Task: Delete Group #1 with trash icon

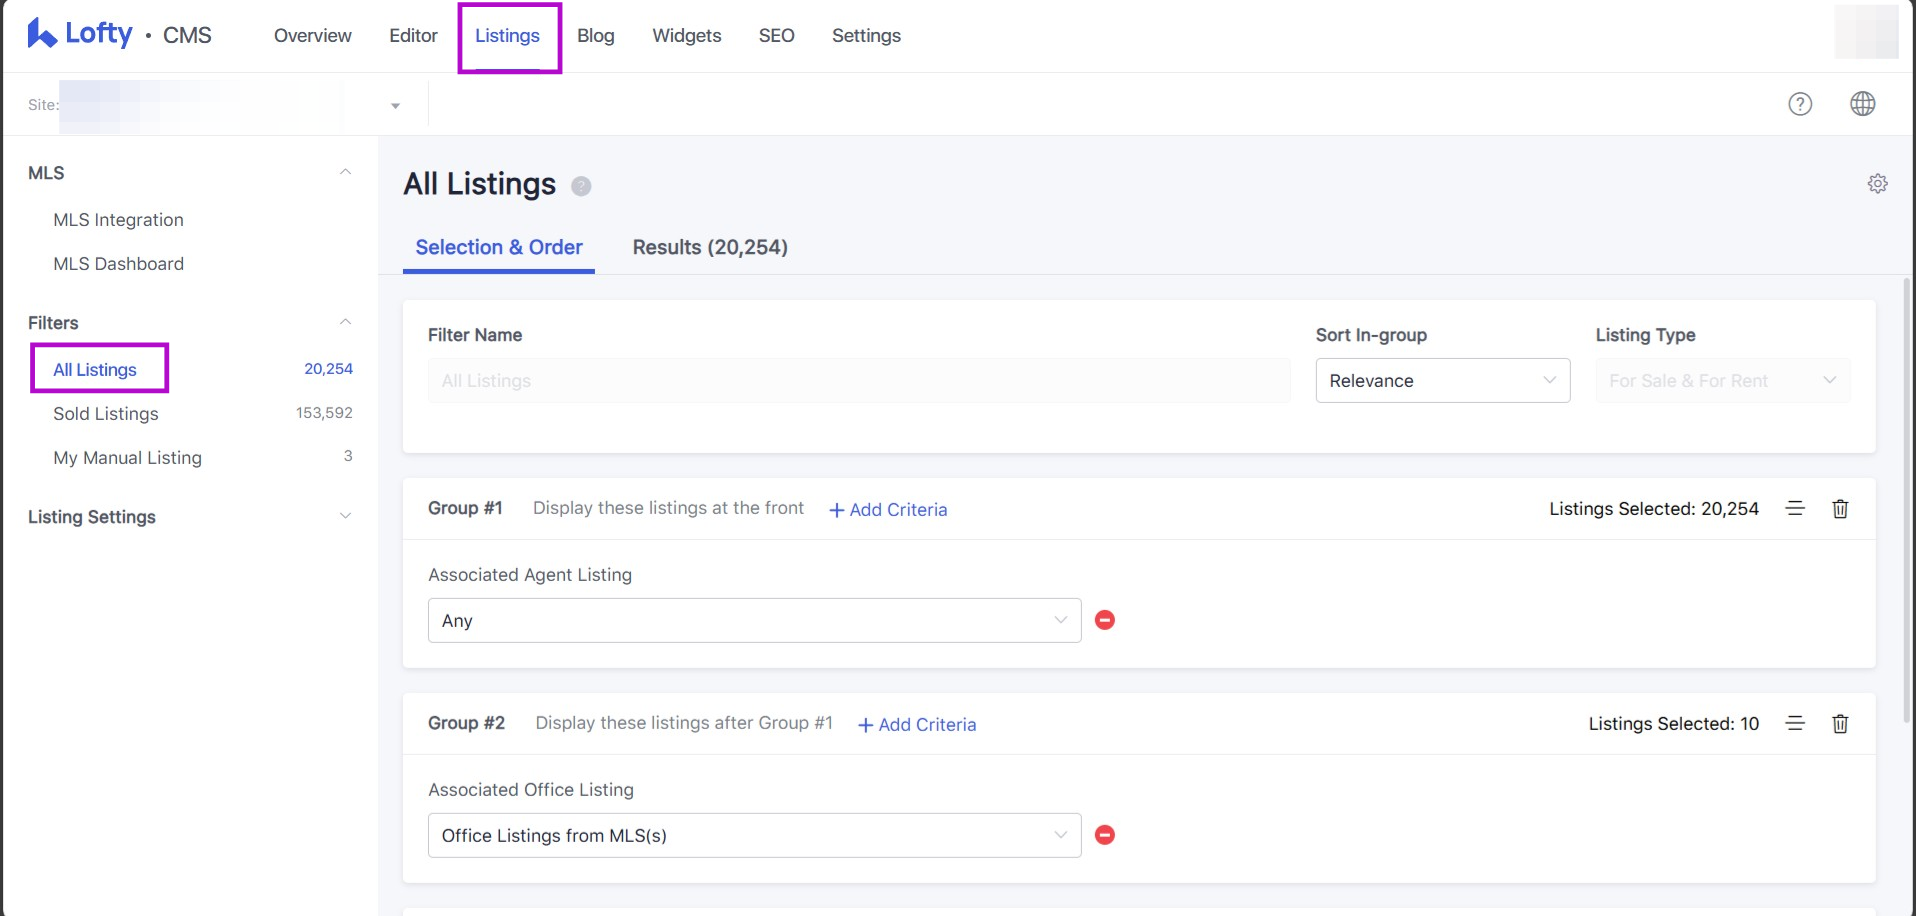Action: click(x=1839, y=509)
